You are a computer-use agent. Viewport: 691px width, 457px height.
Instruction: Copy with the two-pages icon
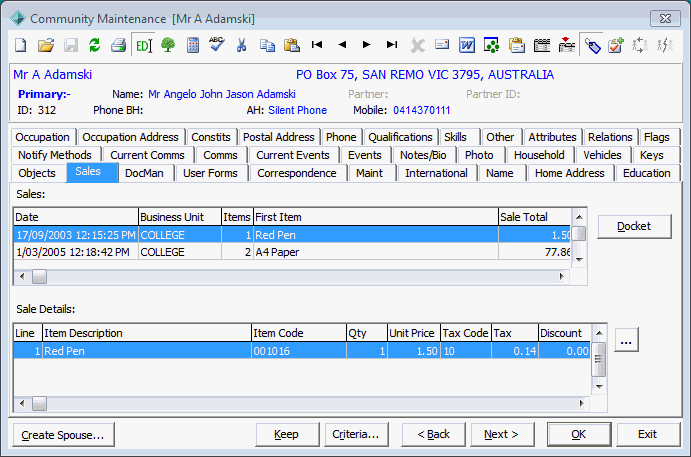(267, 45)
